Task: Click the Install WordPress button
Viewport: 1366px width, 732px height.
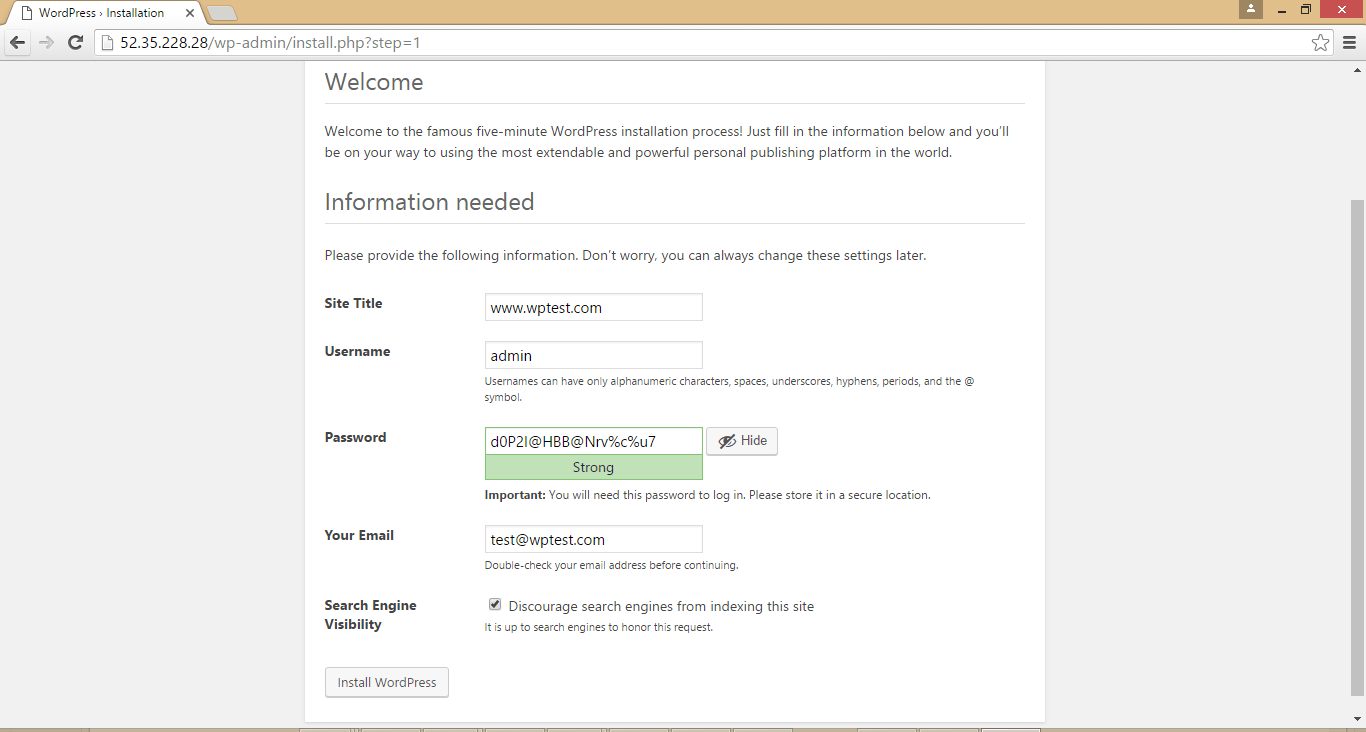Action: (386, 682)
